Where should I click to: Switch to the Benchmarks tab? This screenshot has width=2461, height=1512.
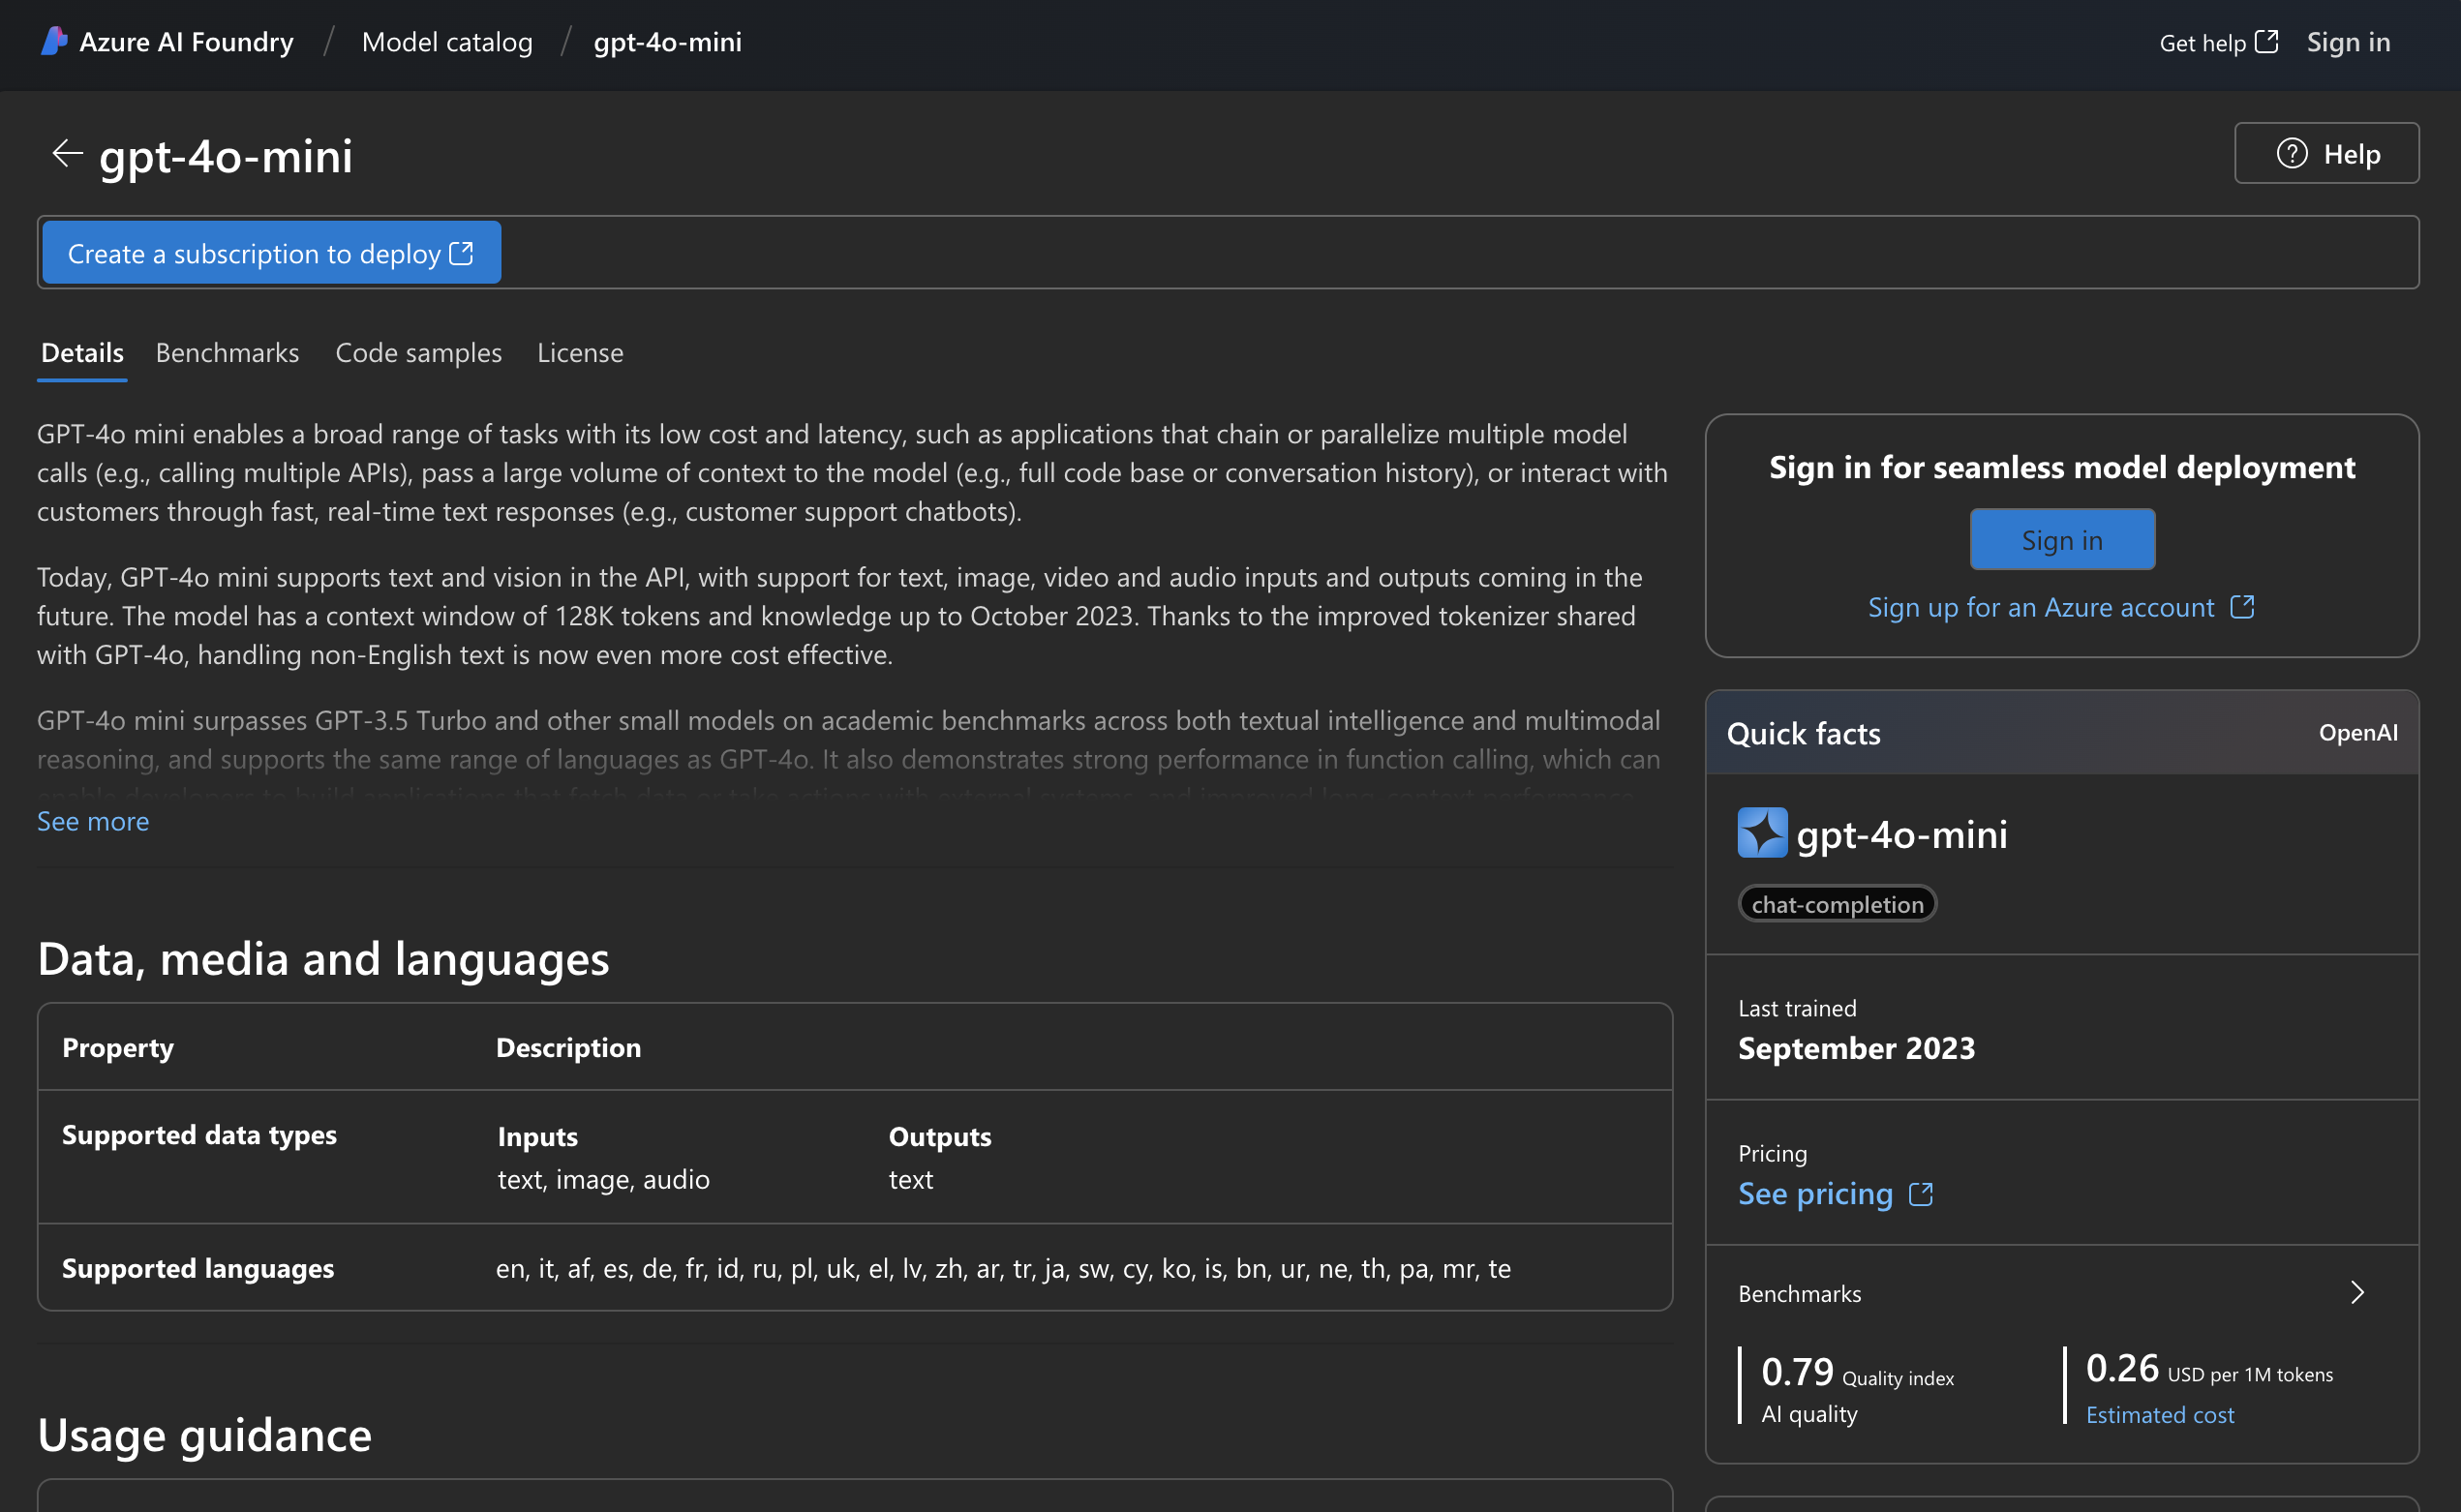[x=227, y=353]
